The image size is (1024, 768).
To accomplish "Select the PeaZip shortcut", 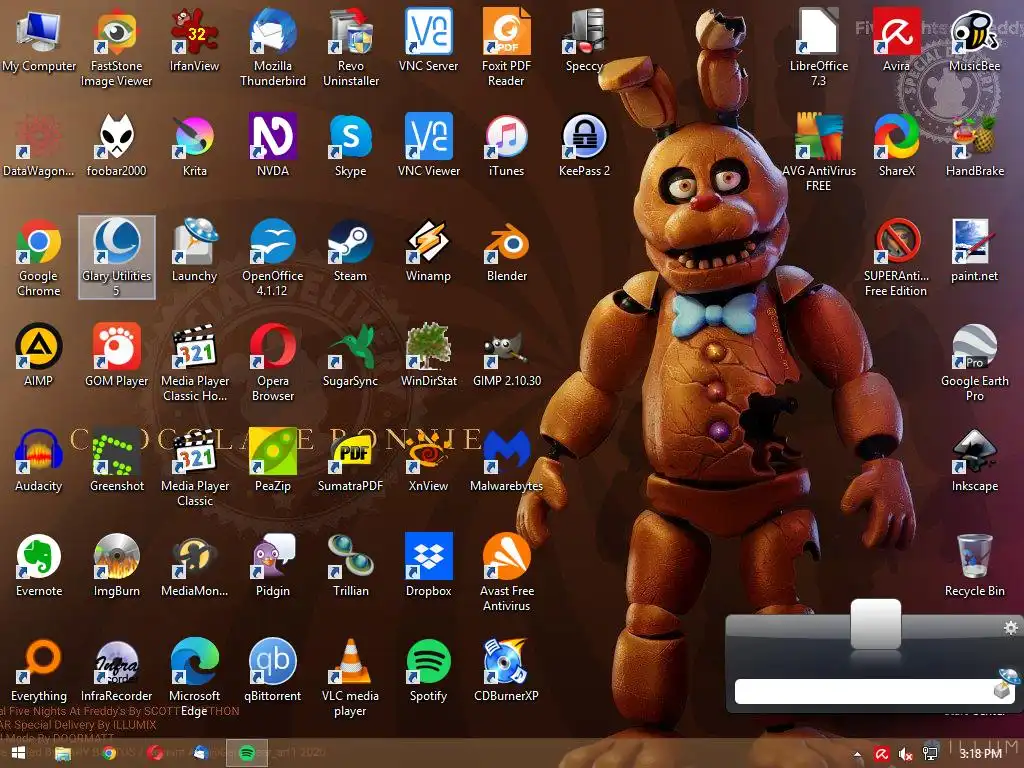I will tap(272, 462).
